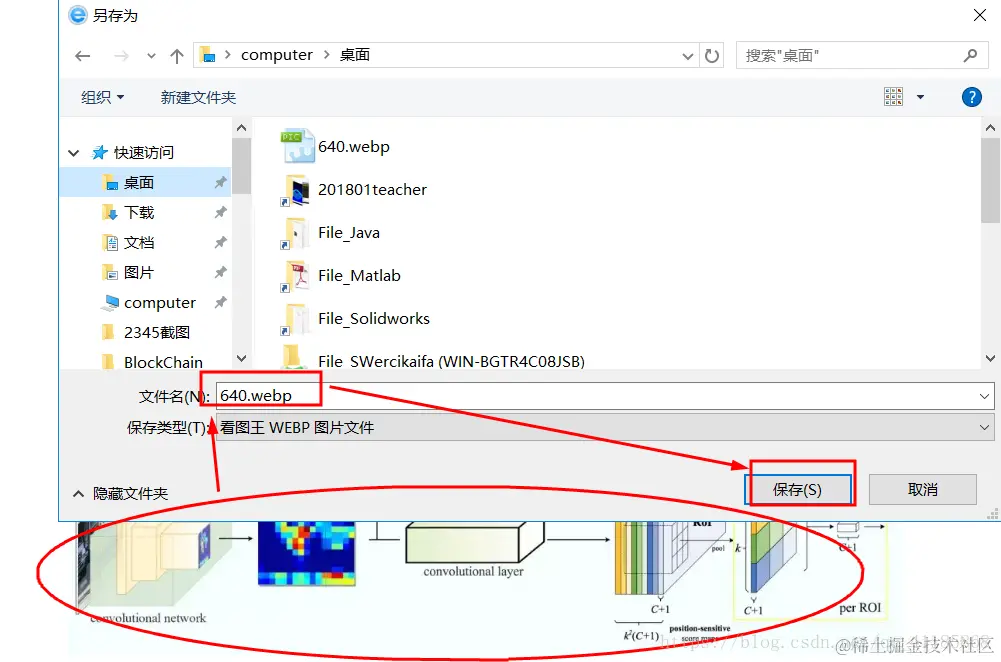Click the navigation pane scroll-down arrow

click(x=241, y=359)
